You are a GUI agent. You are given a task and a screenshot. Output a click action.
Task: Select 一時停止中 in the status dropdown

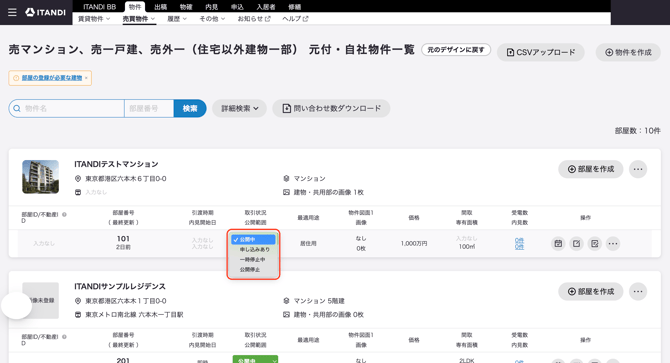pos(253,260)
